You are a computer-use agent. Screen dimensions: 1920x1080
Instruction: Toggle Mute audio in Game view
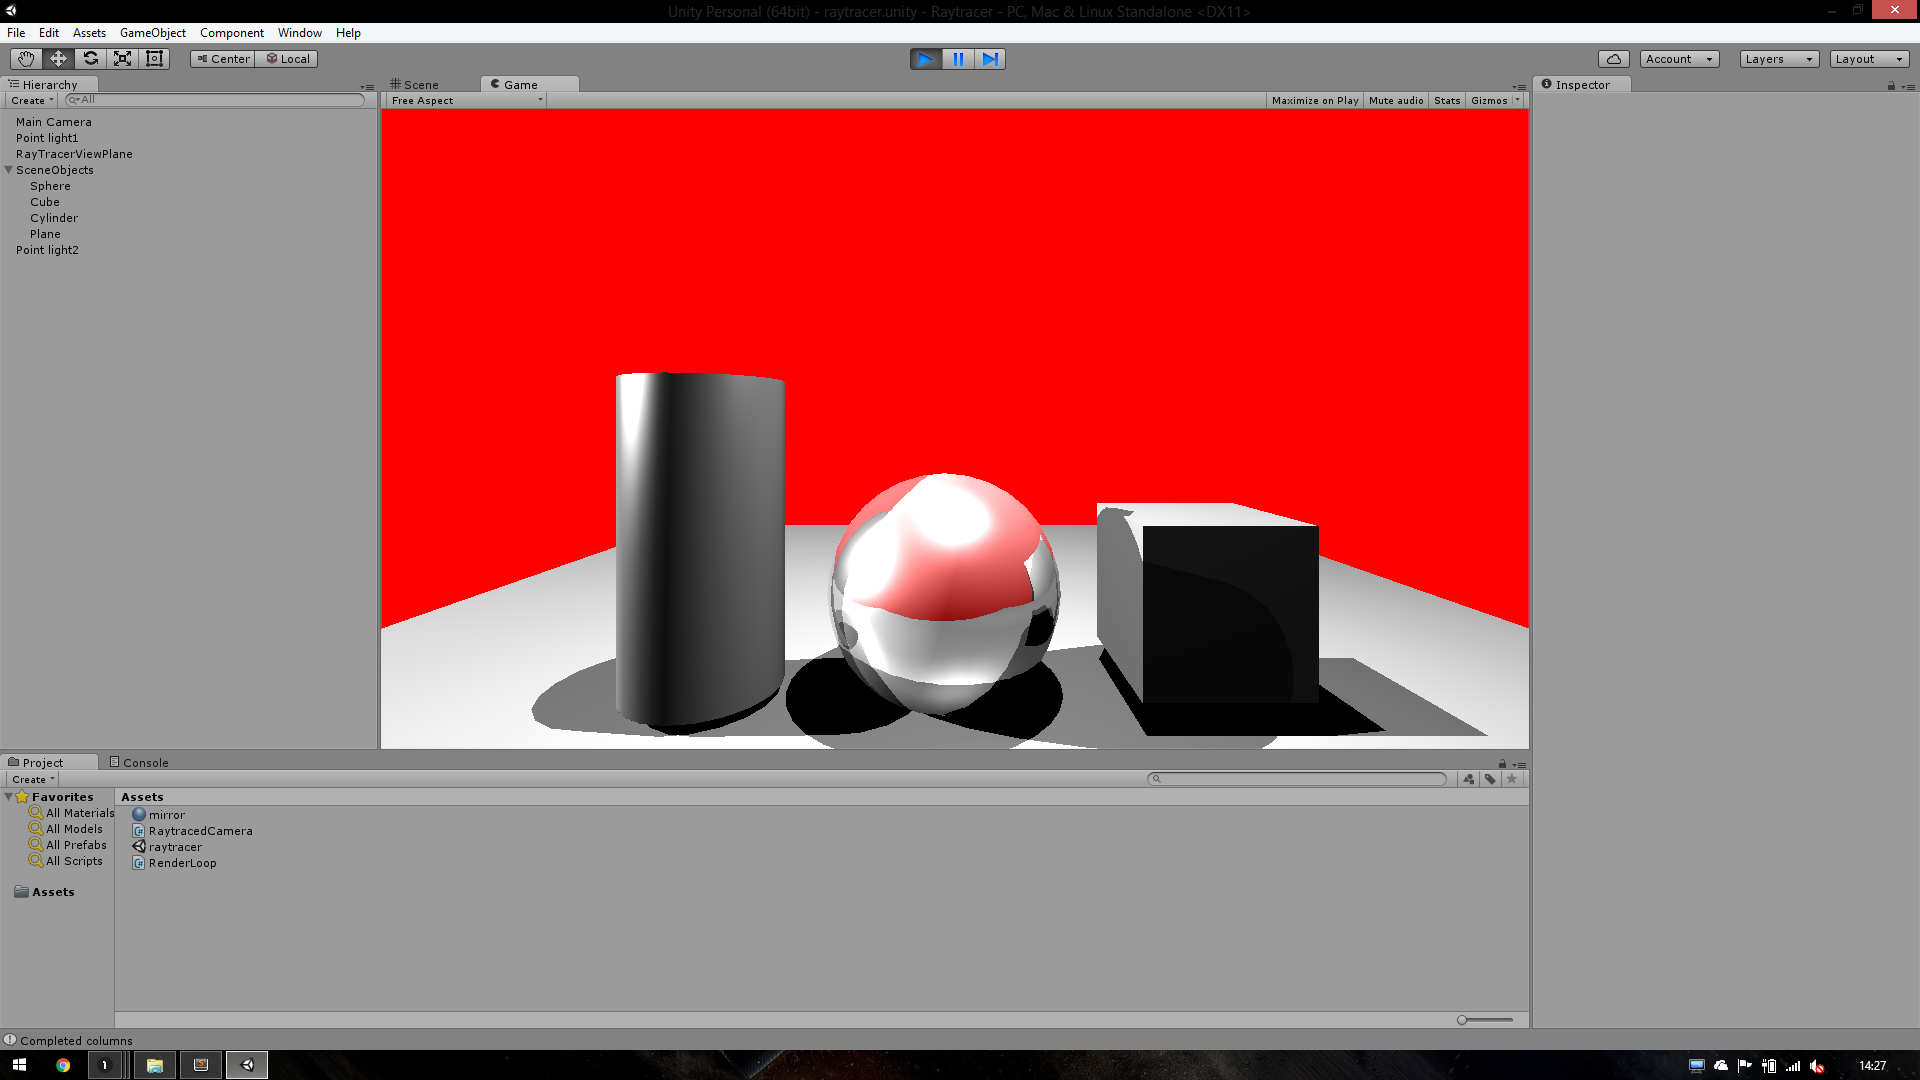[x=1396, y=100]
